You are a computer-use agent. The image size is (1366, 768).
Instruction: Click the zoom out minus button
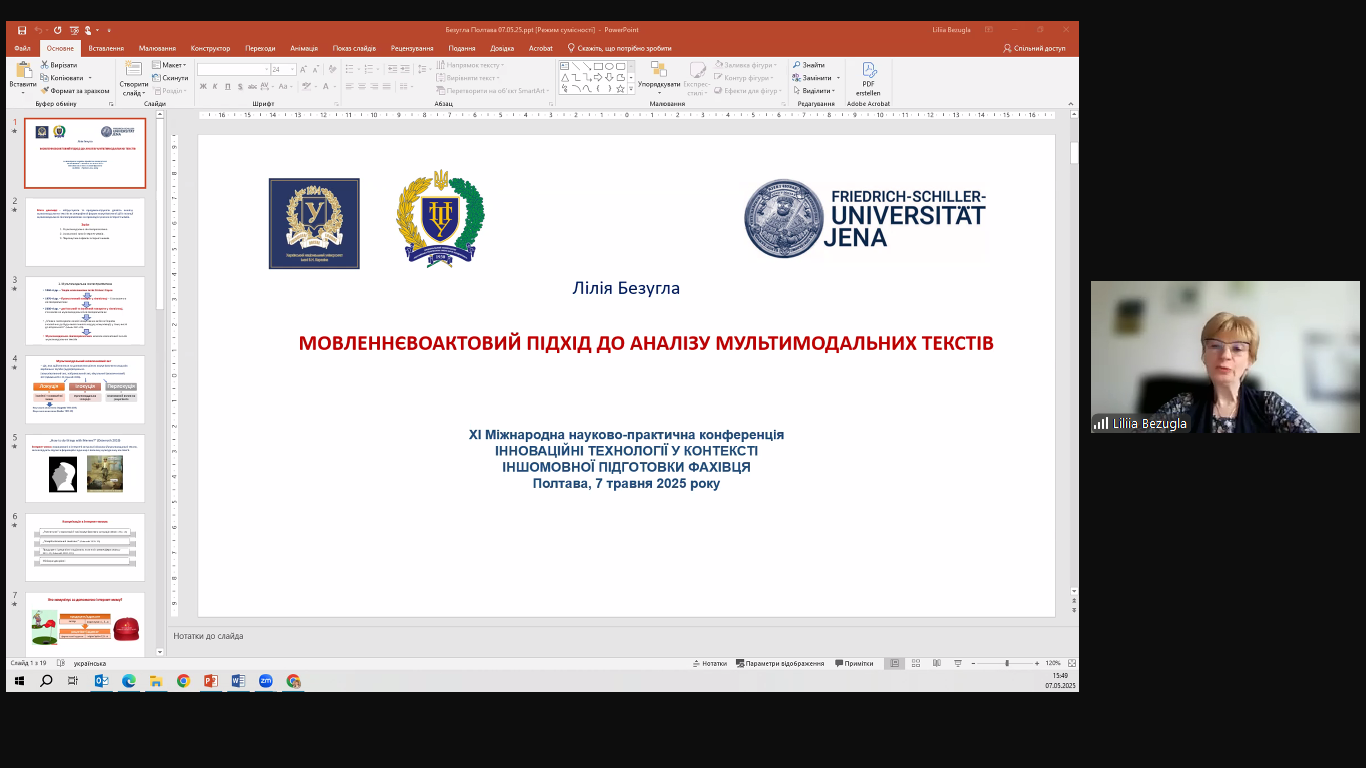pos(973,663)
